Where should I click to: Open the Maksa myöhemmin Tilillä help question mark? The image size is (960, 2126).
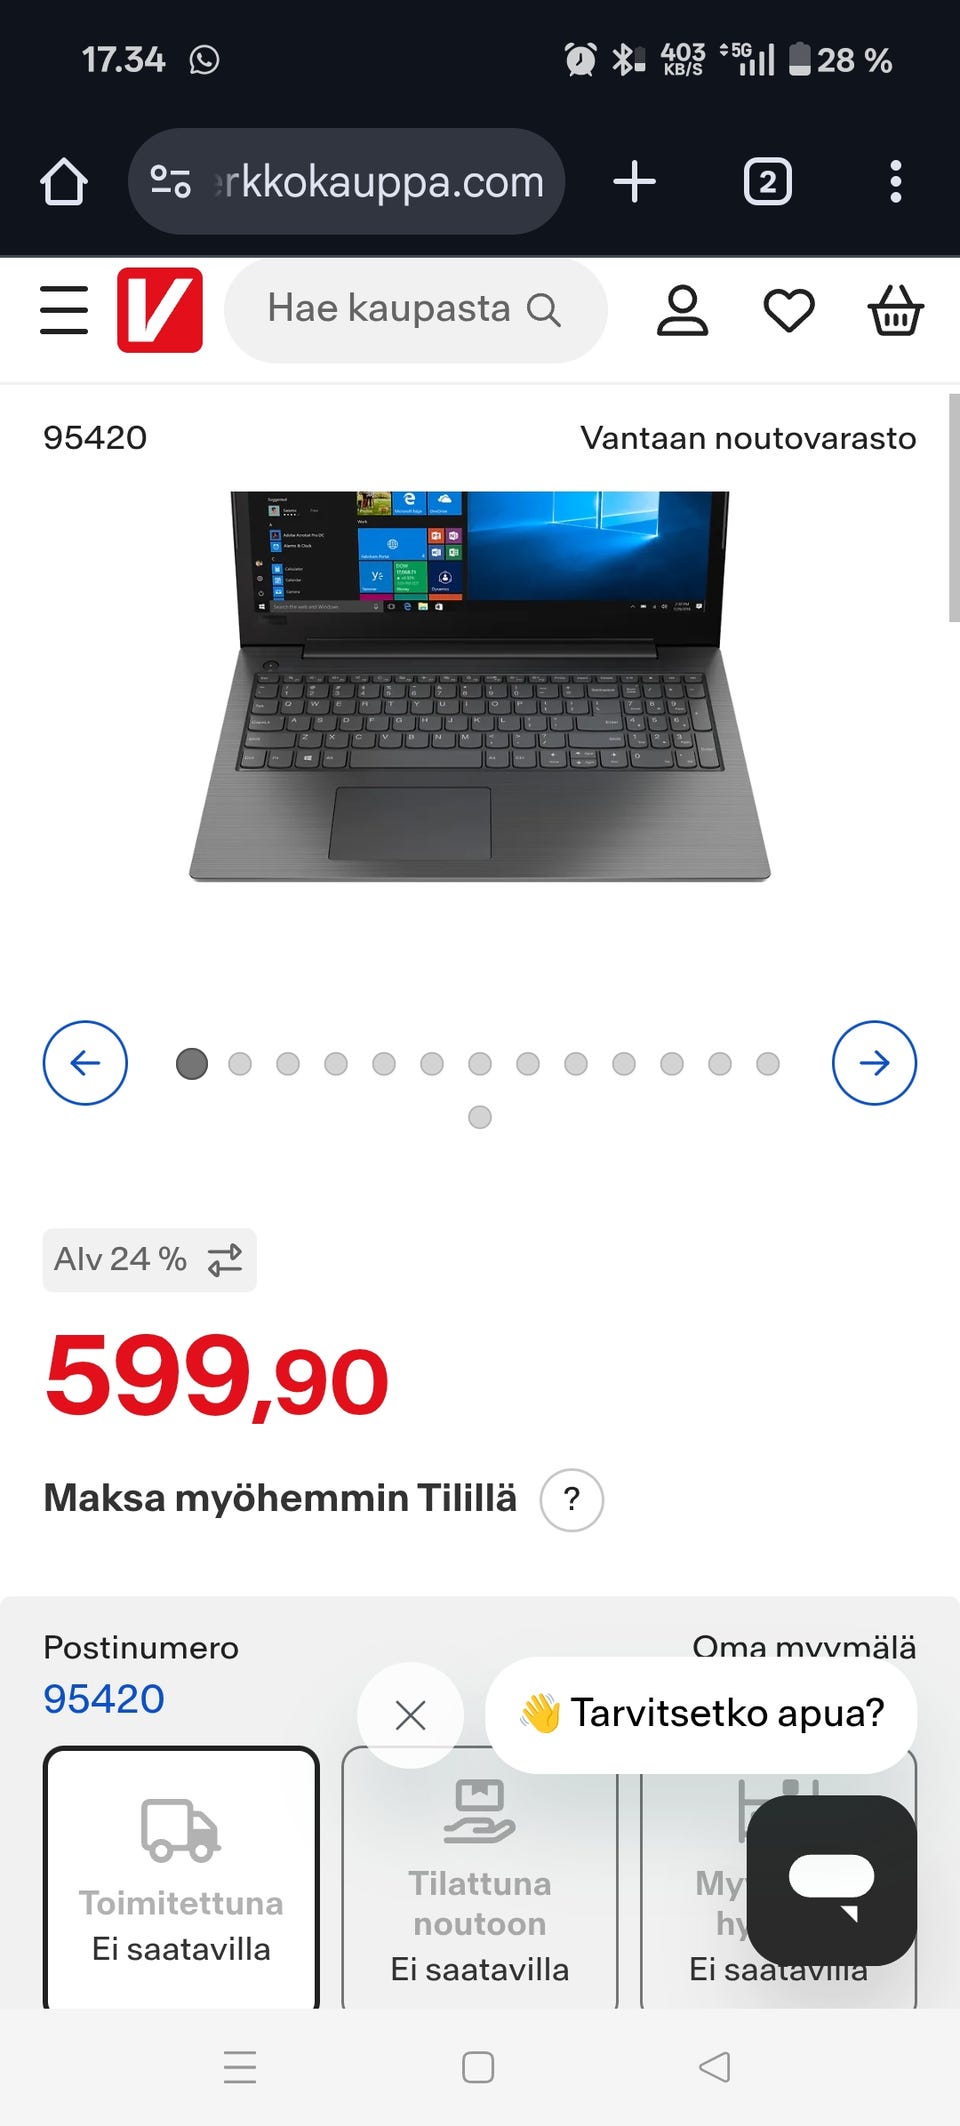coord(572,1499)
